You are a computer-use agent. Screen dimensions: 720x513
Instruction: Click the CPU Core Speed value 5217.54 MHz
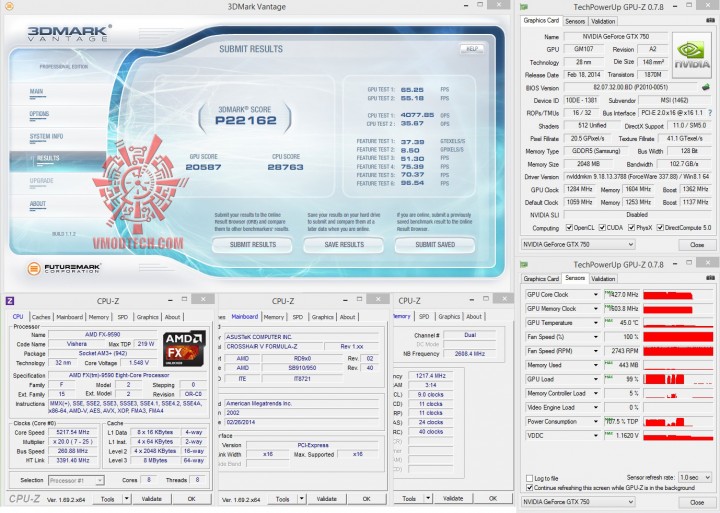pos(73,432)
